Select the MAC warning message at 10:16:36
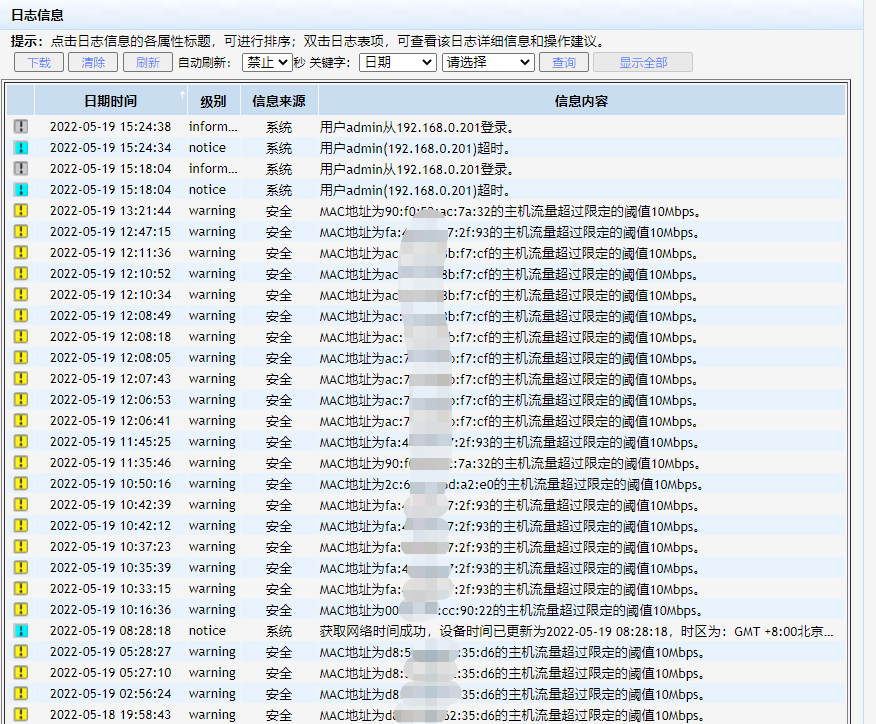Viewport: 876px width, 724px height. (511, 611)
